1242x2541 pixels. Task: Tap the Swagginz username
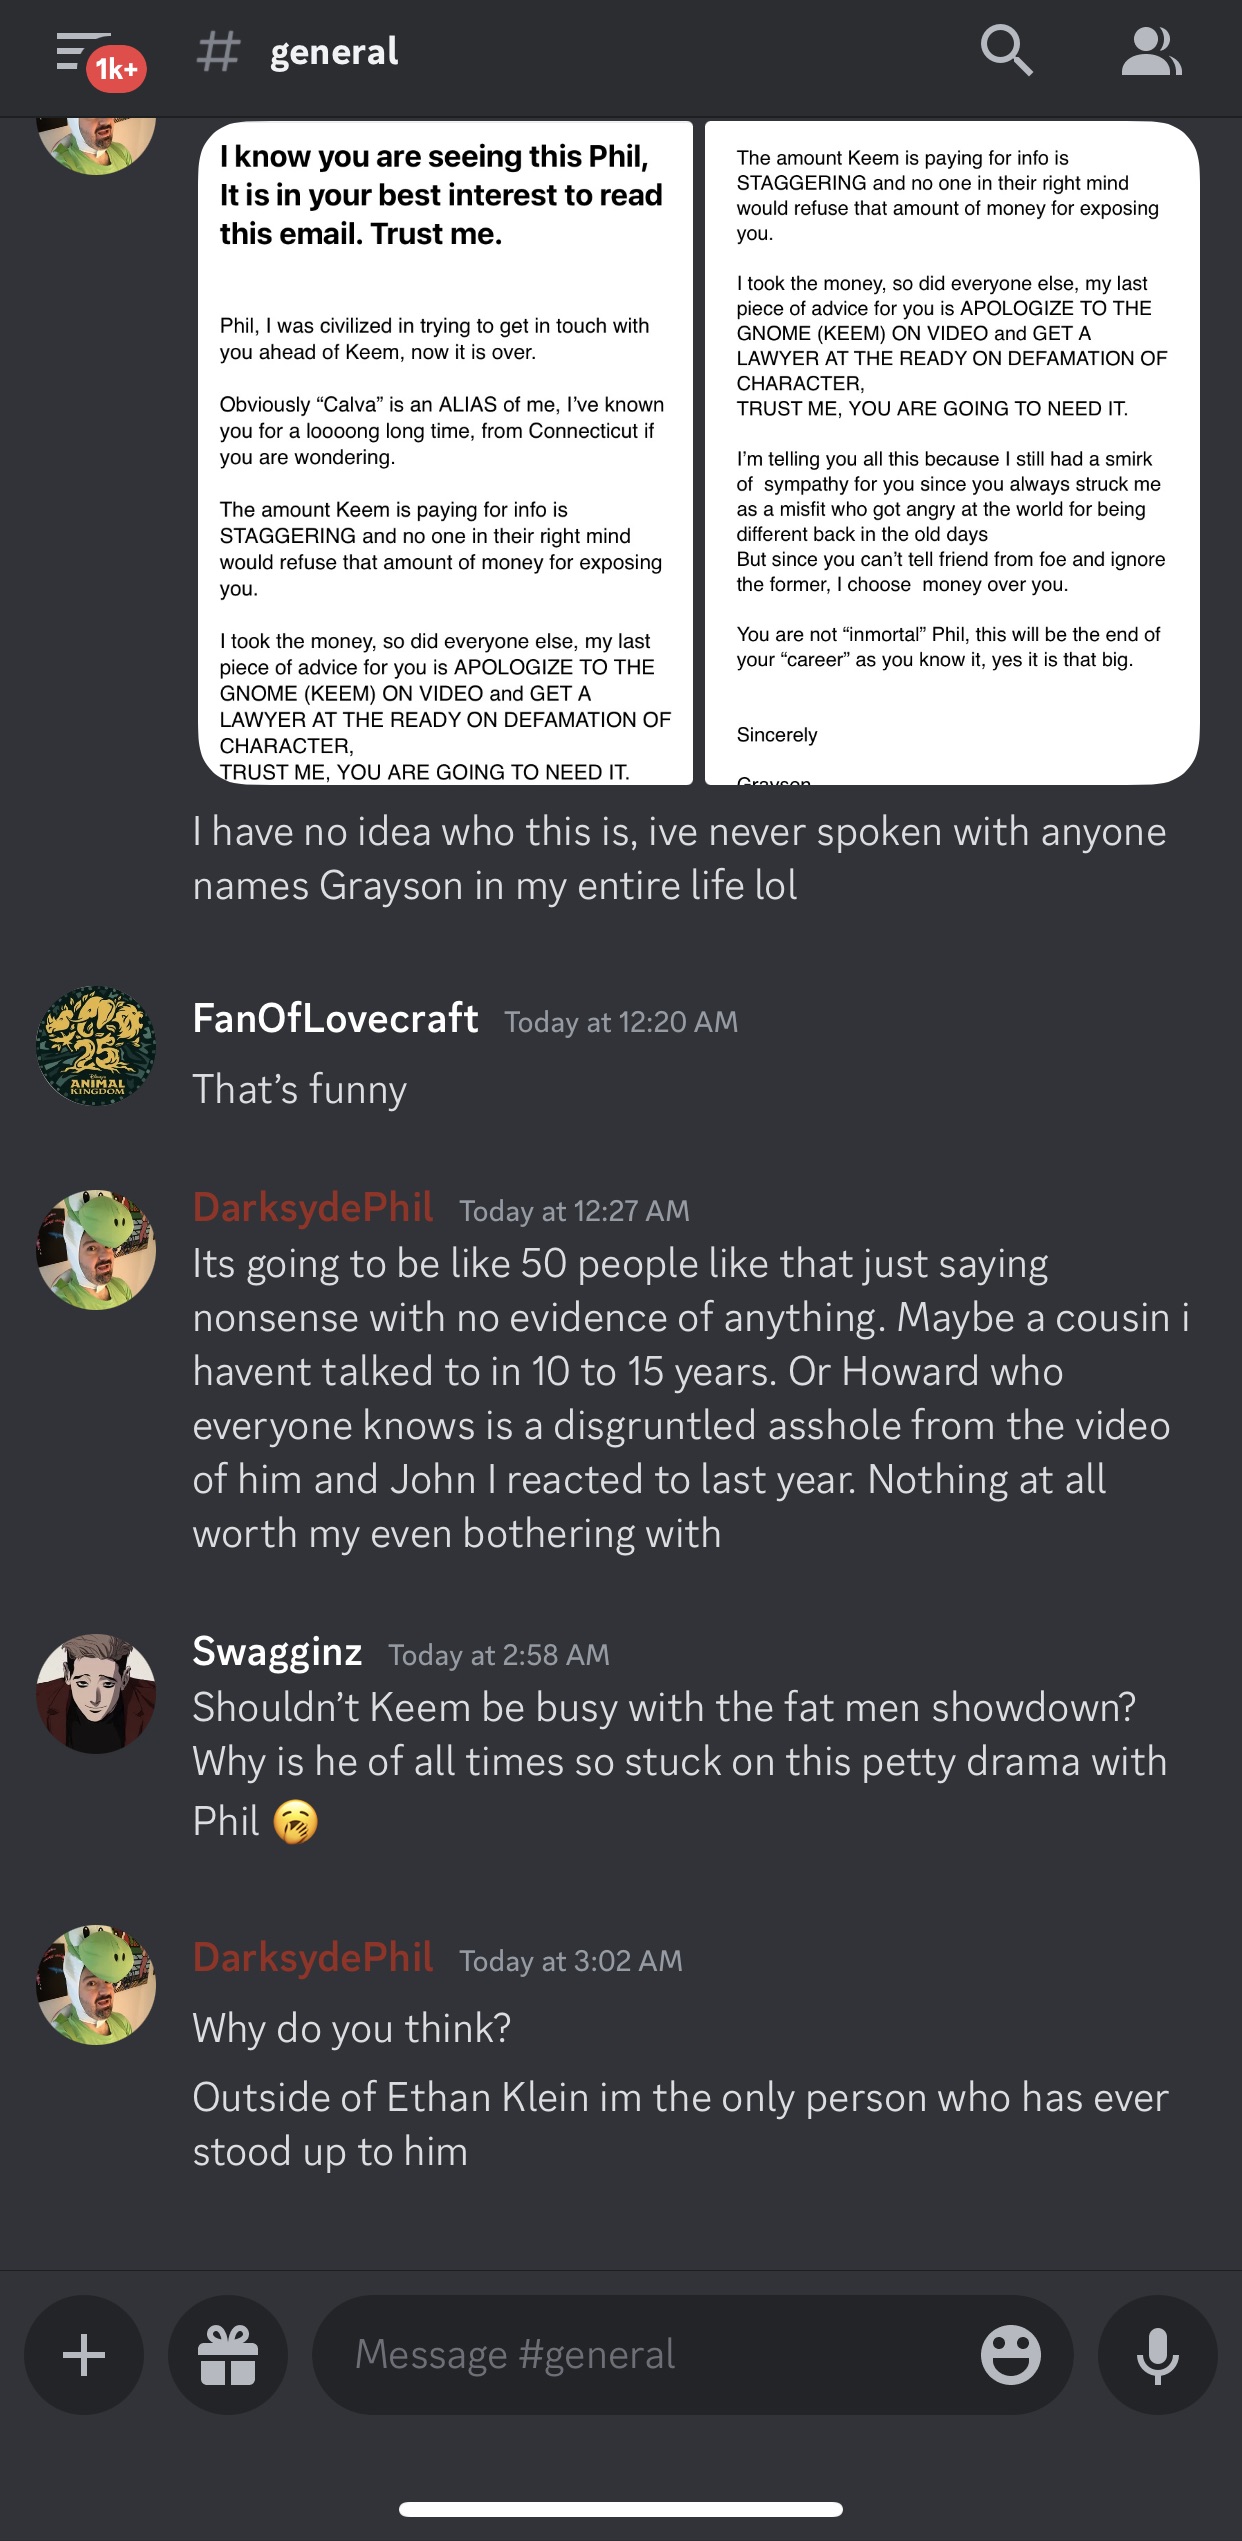(x=277, y=1652)
